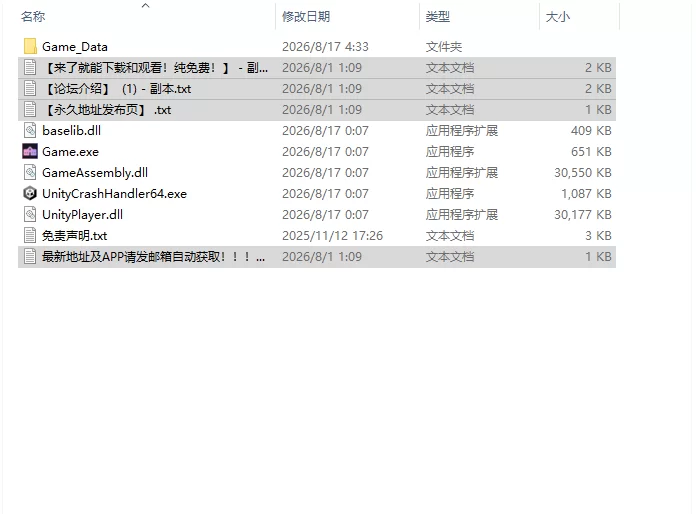Click 应用程序 type in the Game.exe row
Viewport: 696px width, 514px height.
[450, 152]
